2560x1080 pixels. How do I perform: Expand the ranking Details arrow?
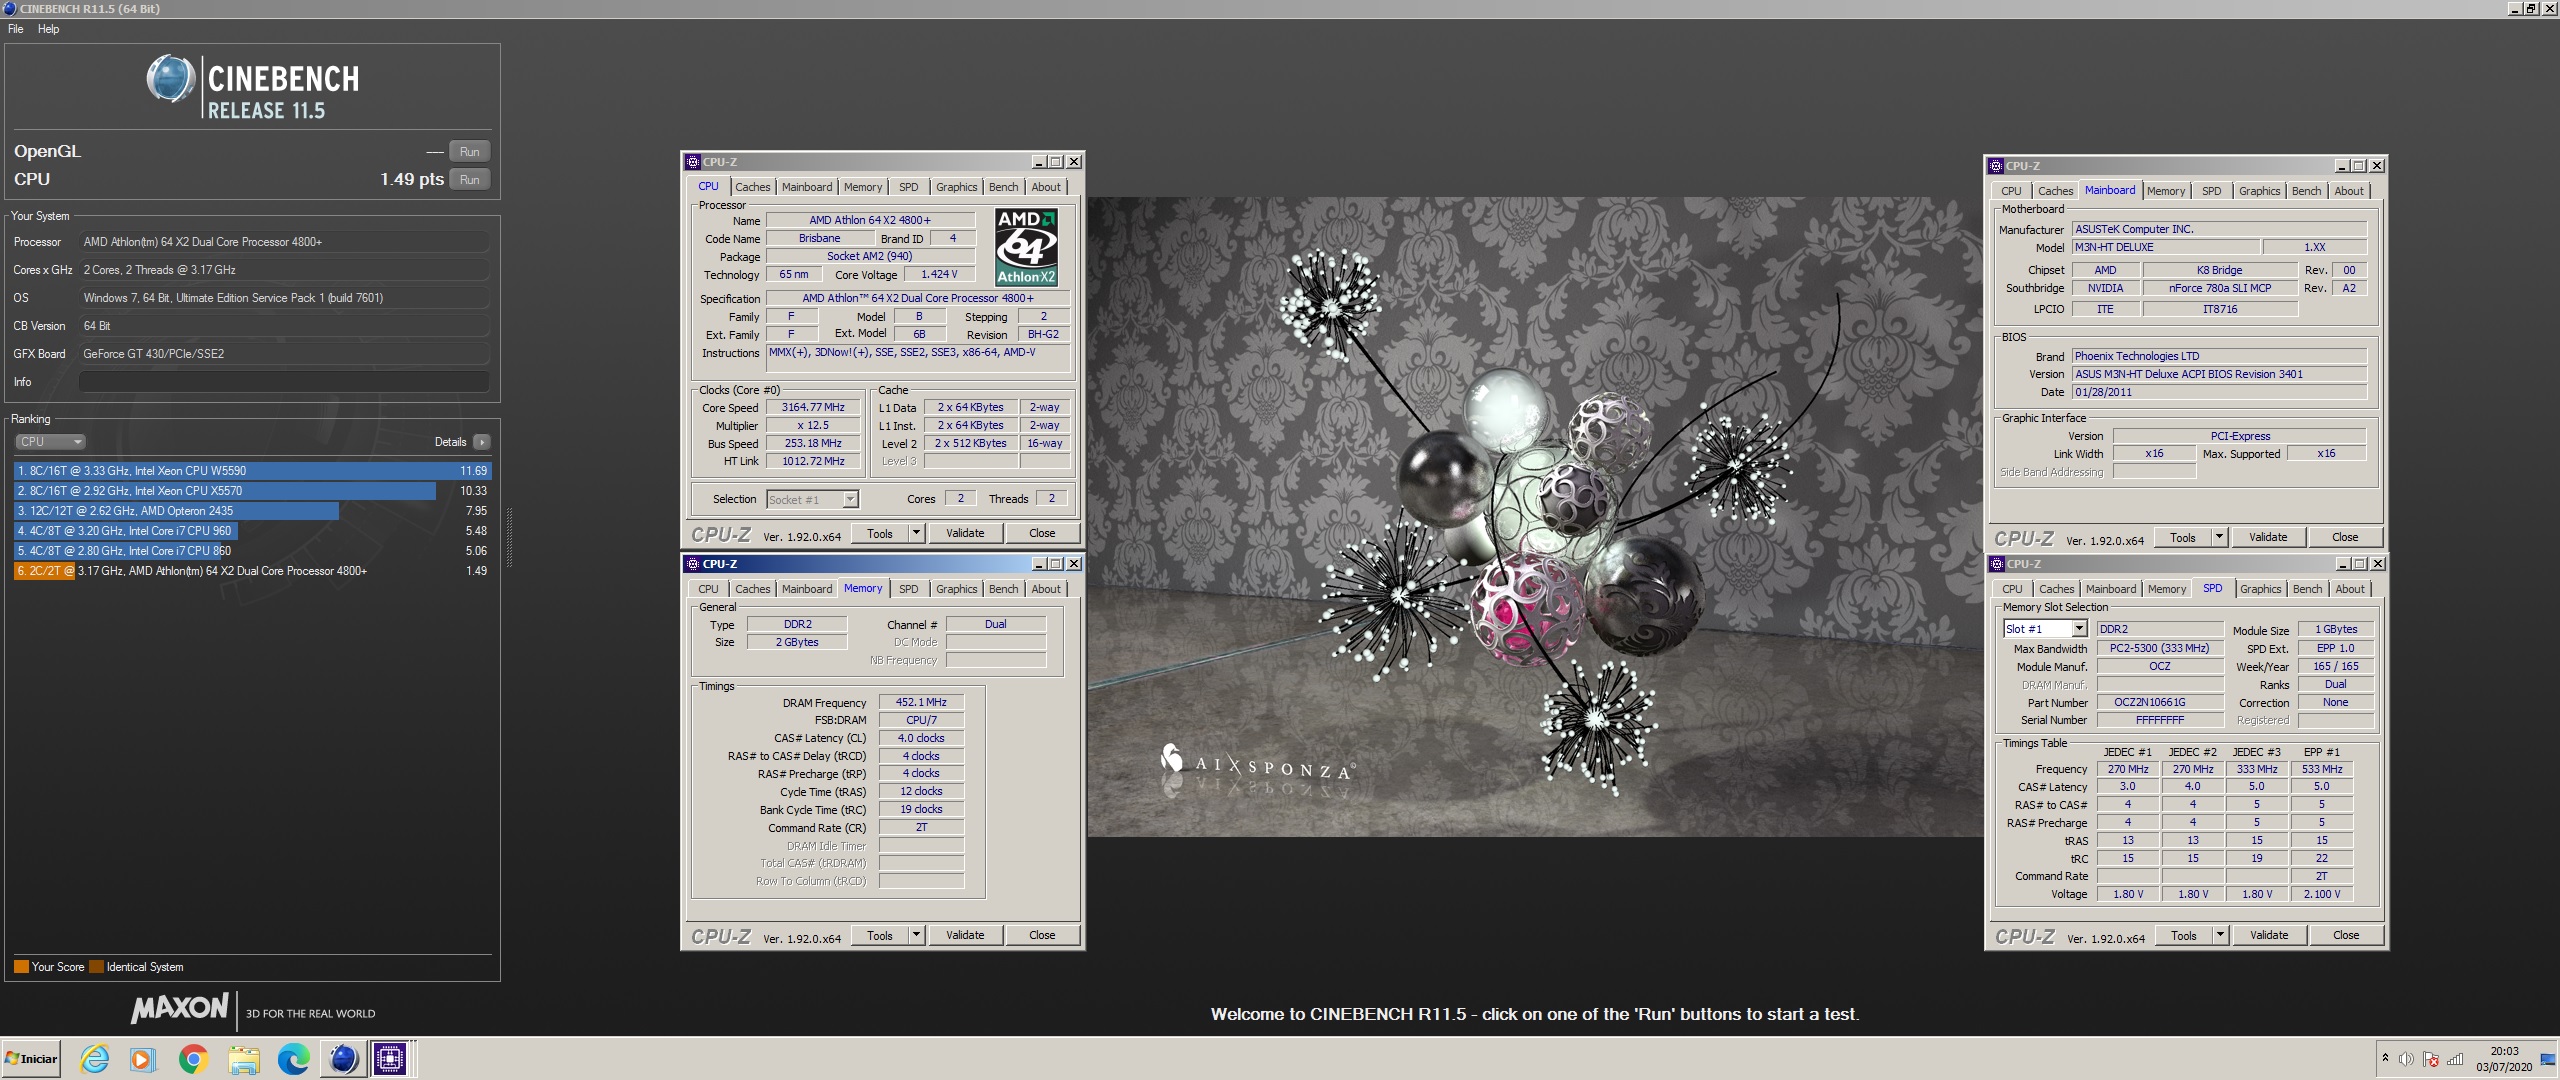coord(482,442)
